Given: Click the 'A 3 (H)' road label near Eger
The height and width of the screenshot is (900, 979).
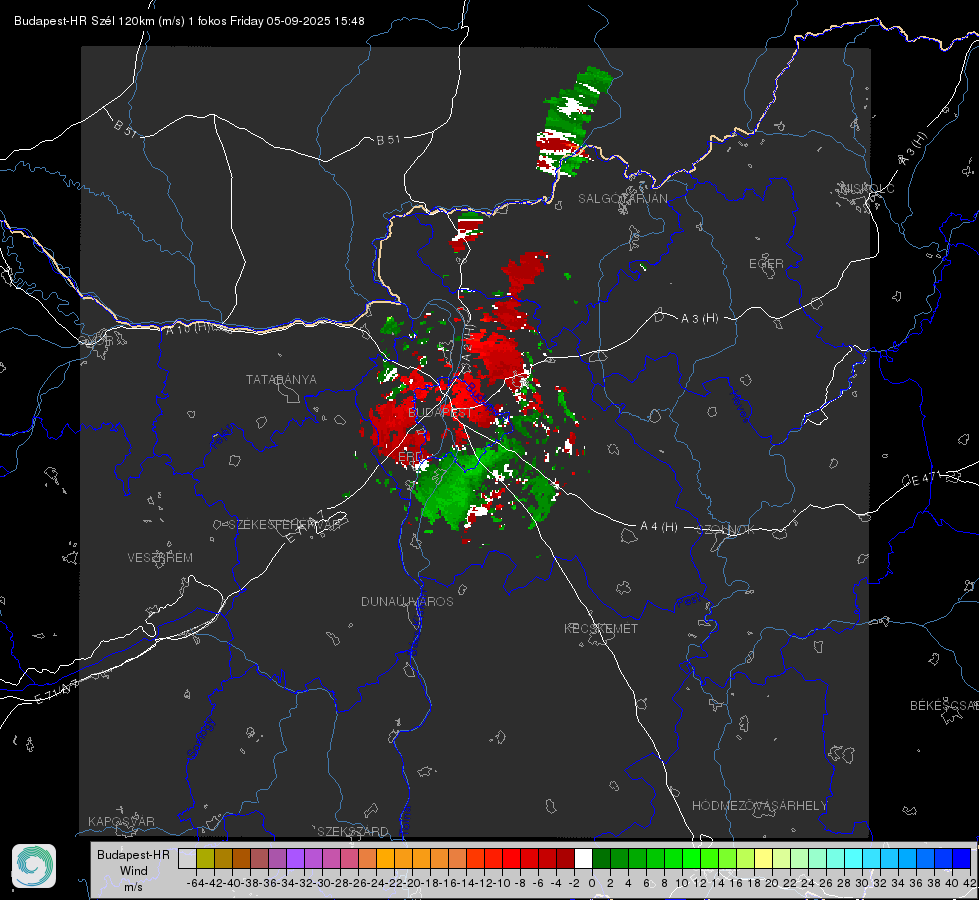Looking at the screenshot, I should tap(699, 319).
